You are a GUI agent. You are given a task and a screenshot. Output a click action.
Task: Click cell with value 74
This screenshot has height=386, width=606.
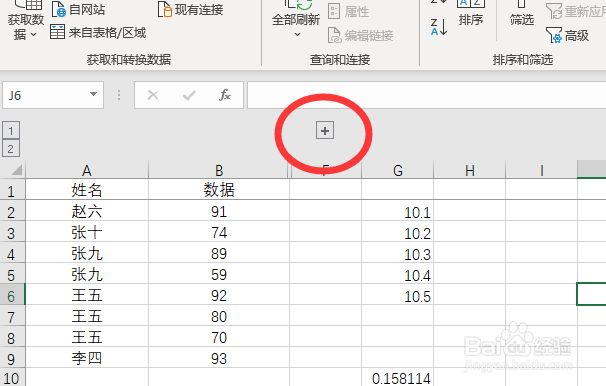219,231
